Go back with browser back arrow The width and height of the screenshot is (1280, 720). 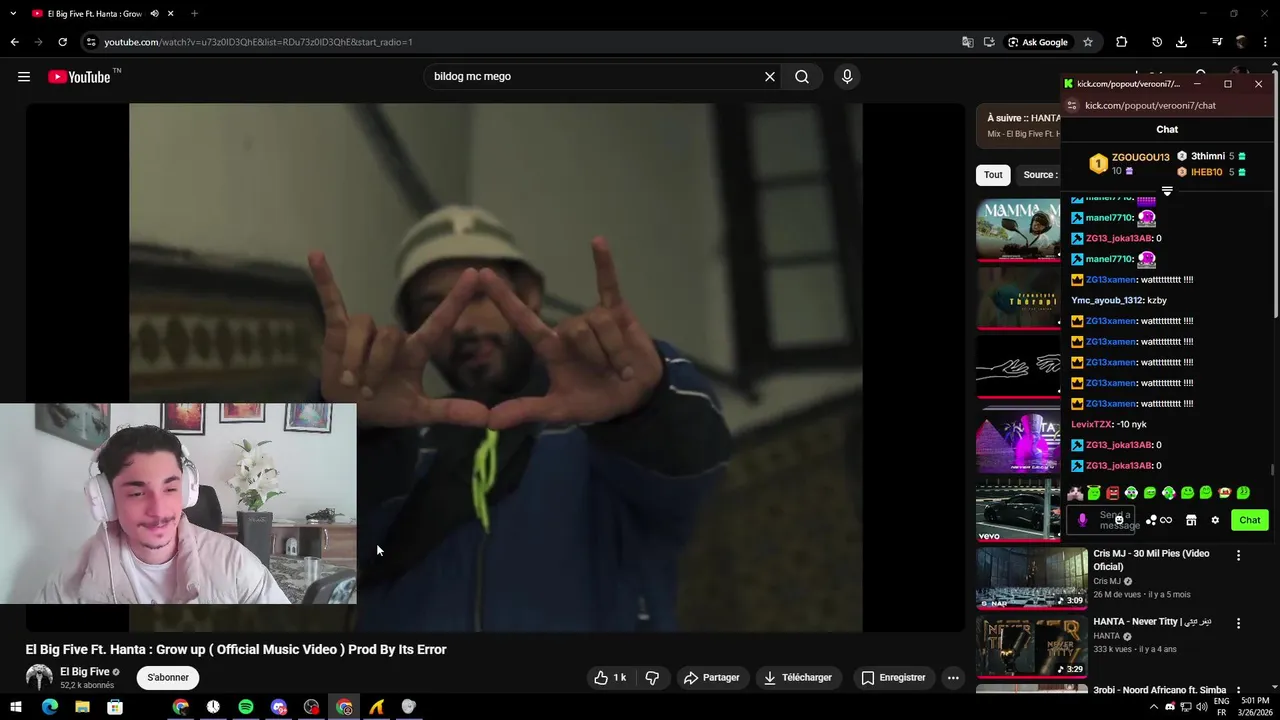pos(14,42)
